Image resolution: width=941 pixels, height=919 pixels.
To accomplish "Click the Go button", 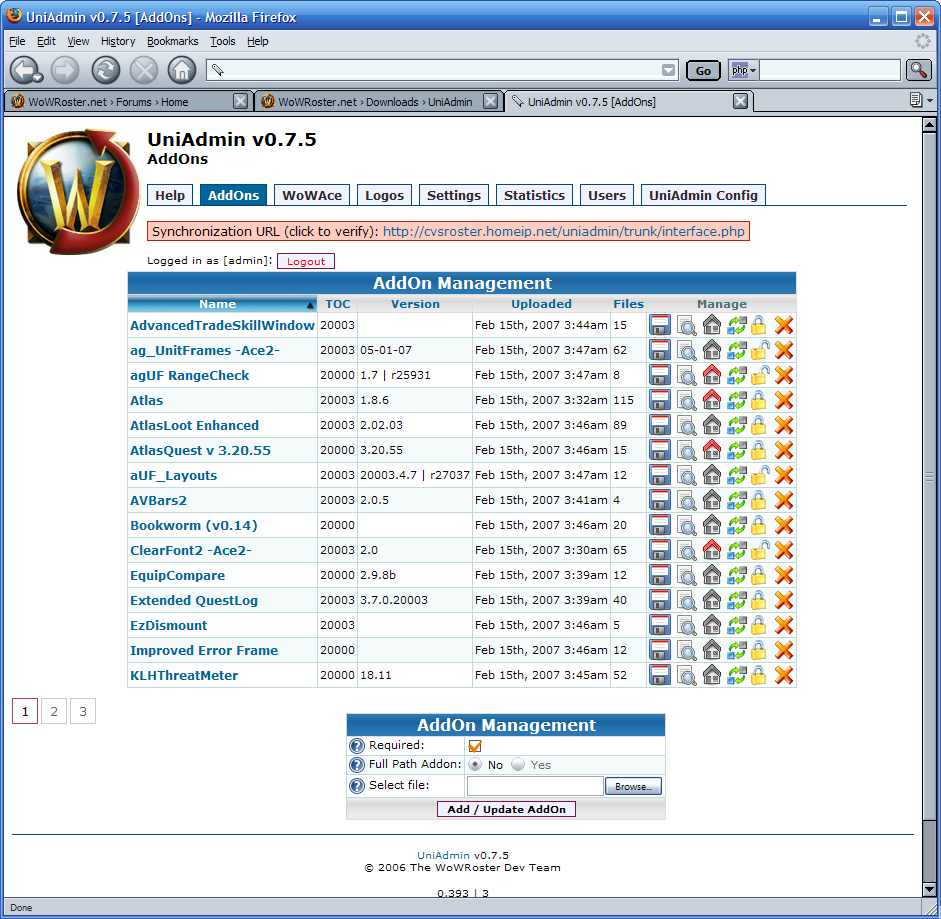I will [x=703, y=71].
